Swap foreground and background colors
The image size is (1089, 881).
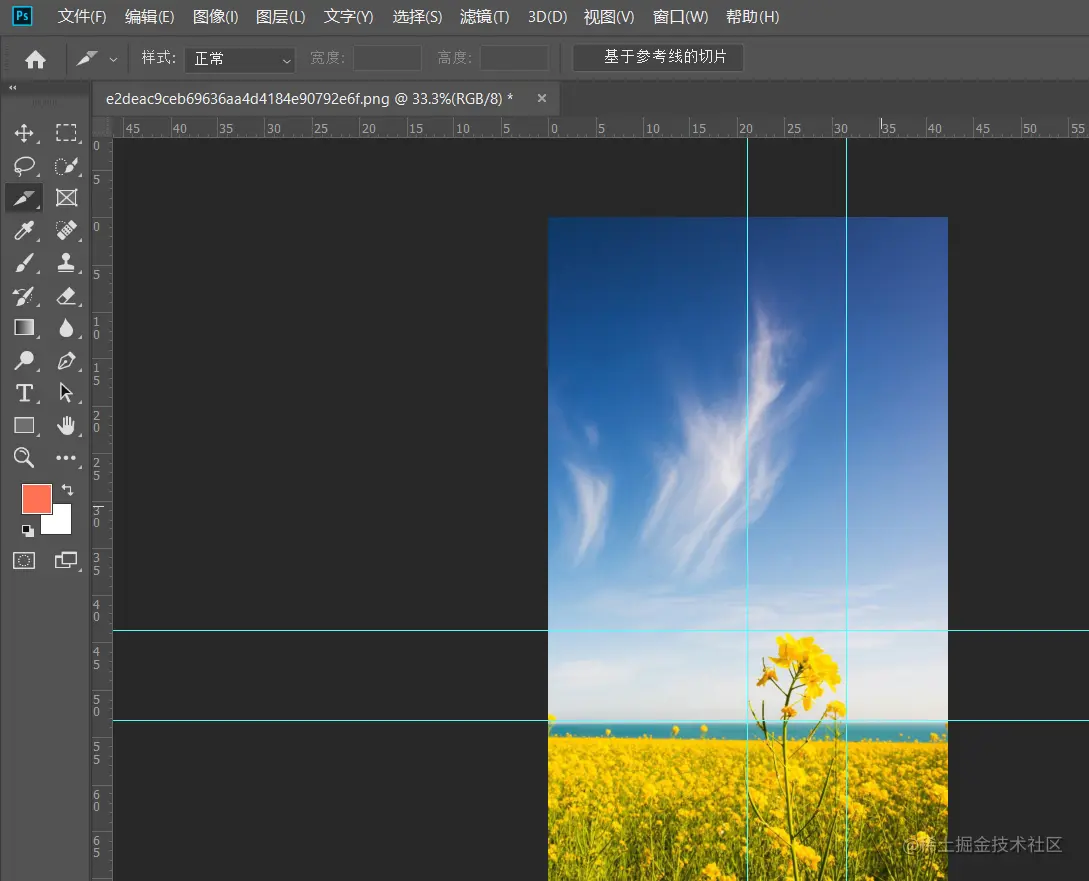point(67,489)
